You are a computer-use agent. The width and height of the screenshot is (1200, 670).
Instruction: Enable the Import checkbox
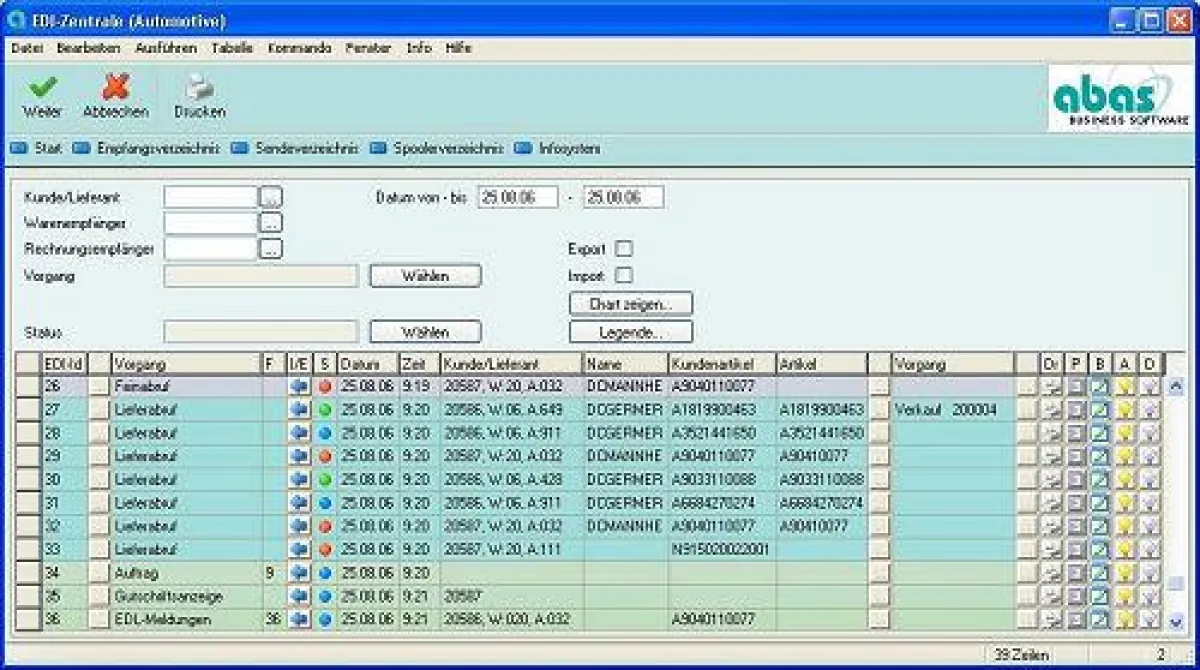[x=624, y=275]
